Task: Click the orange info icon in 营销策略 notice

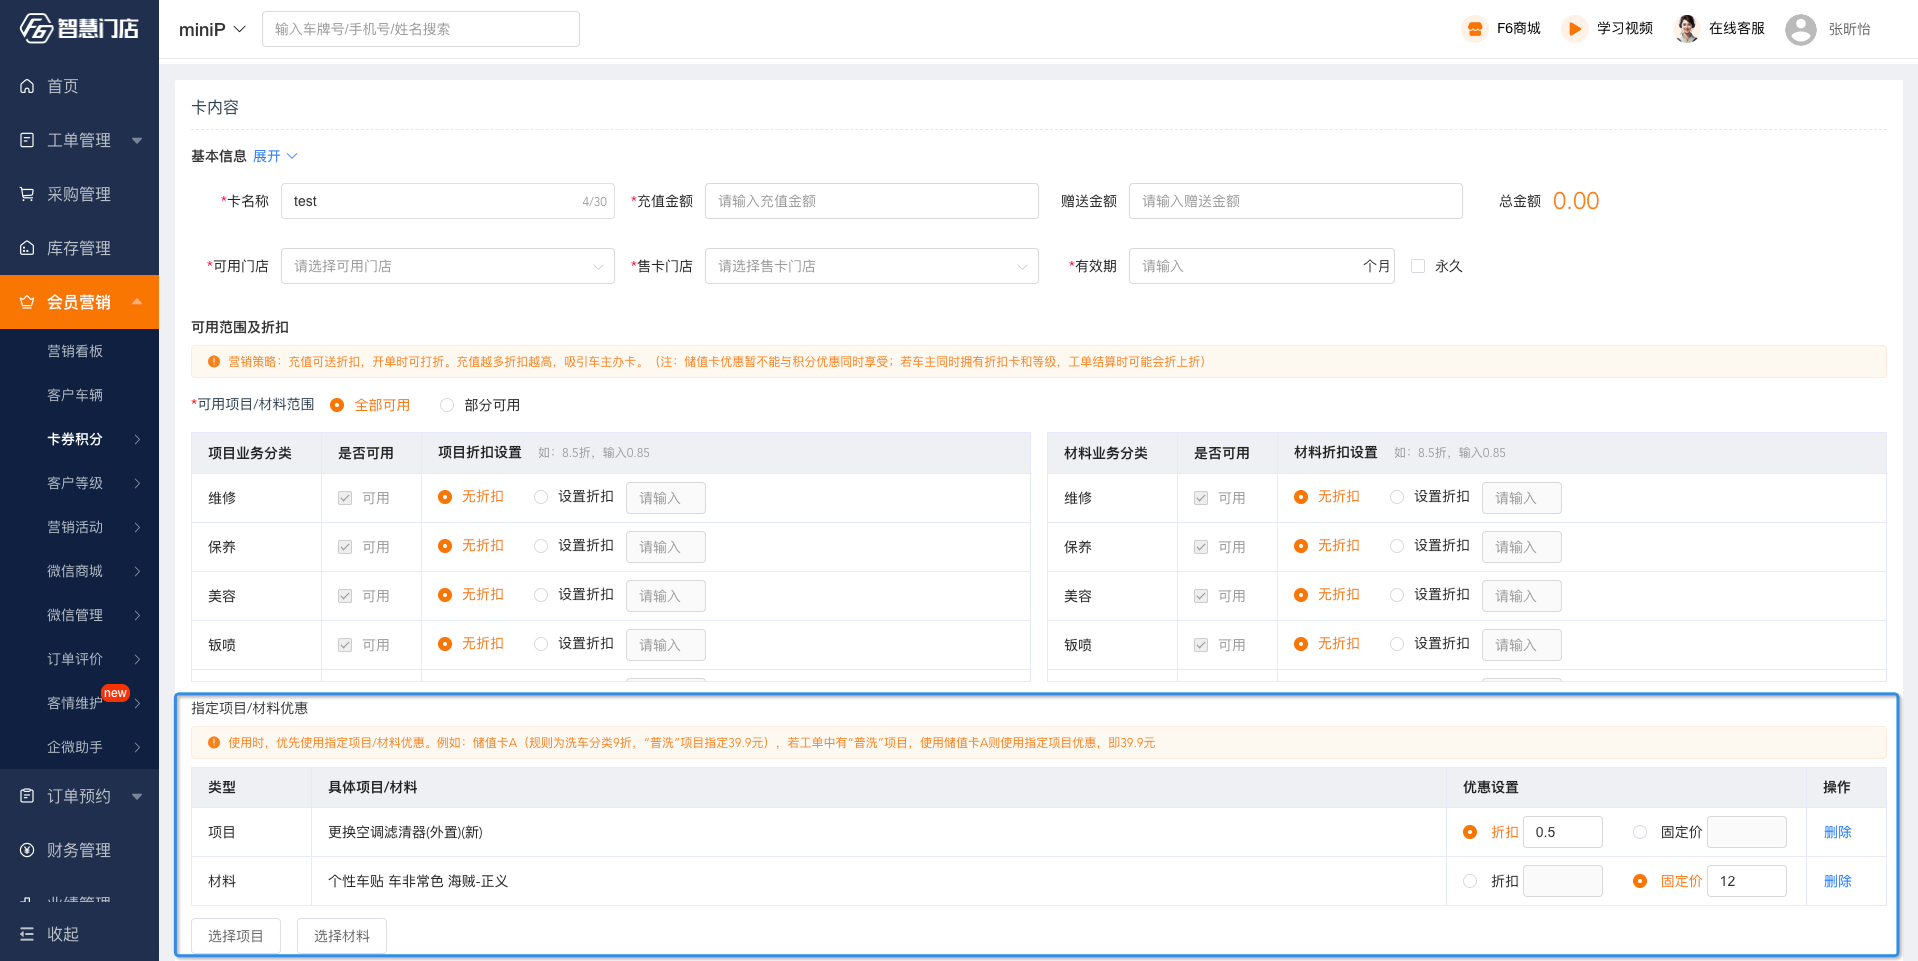Action: coord(214,362)
